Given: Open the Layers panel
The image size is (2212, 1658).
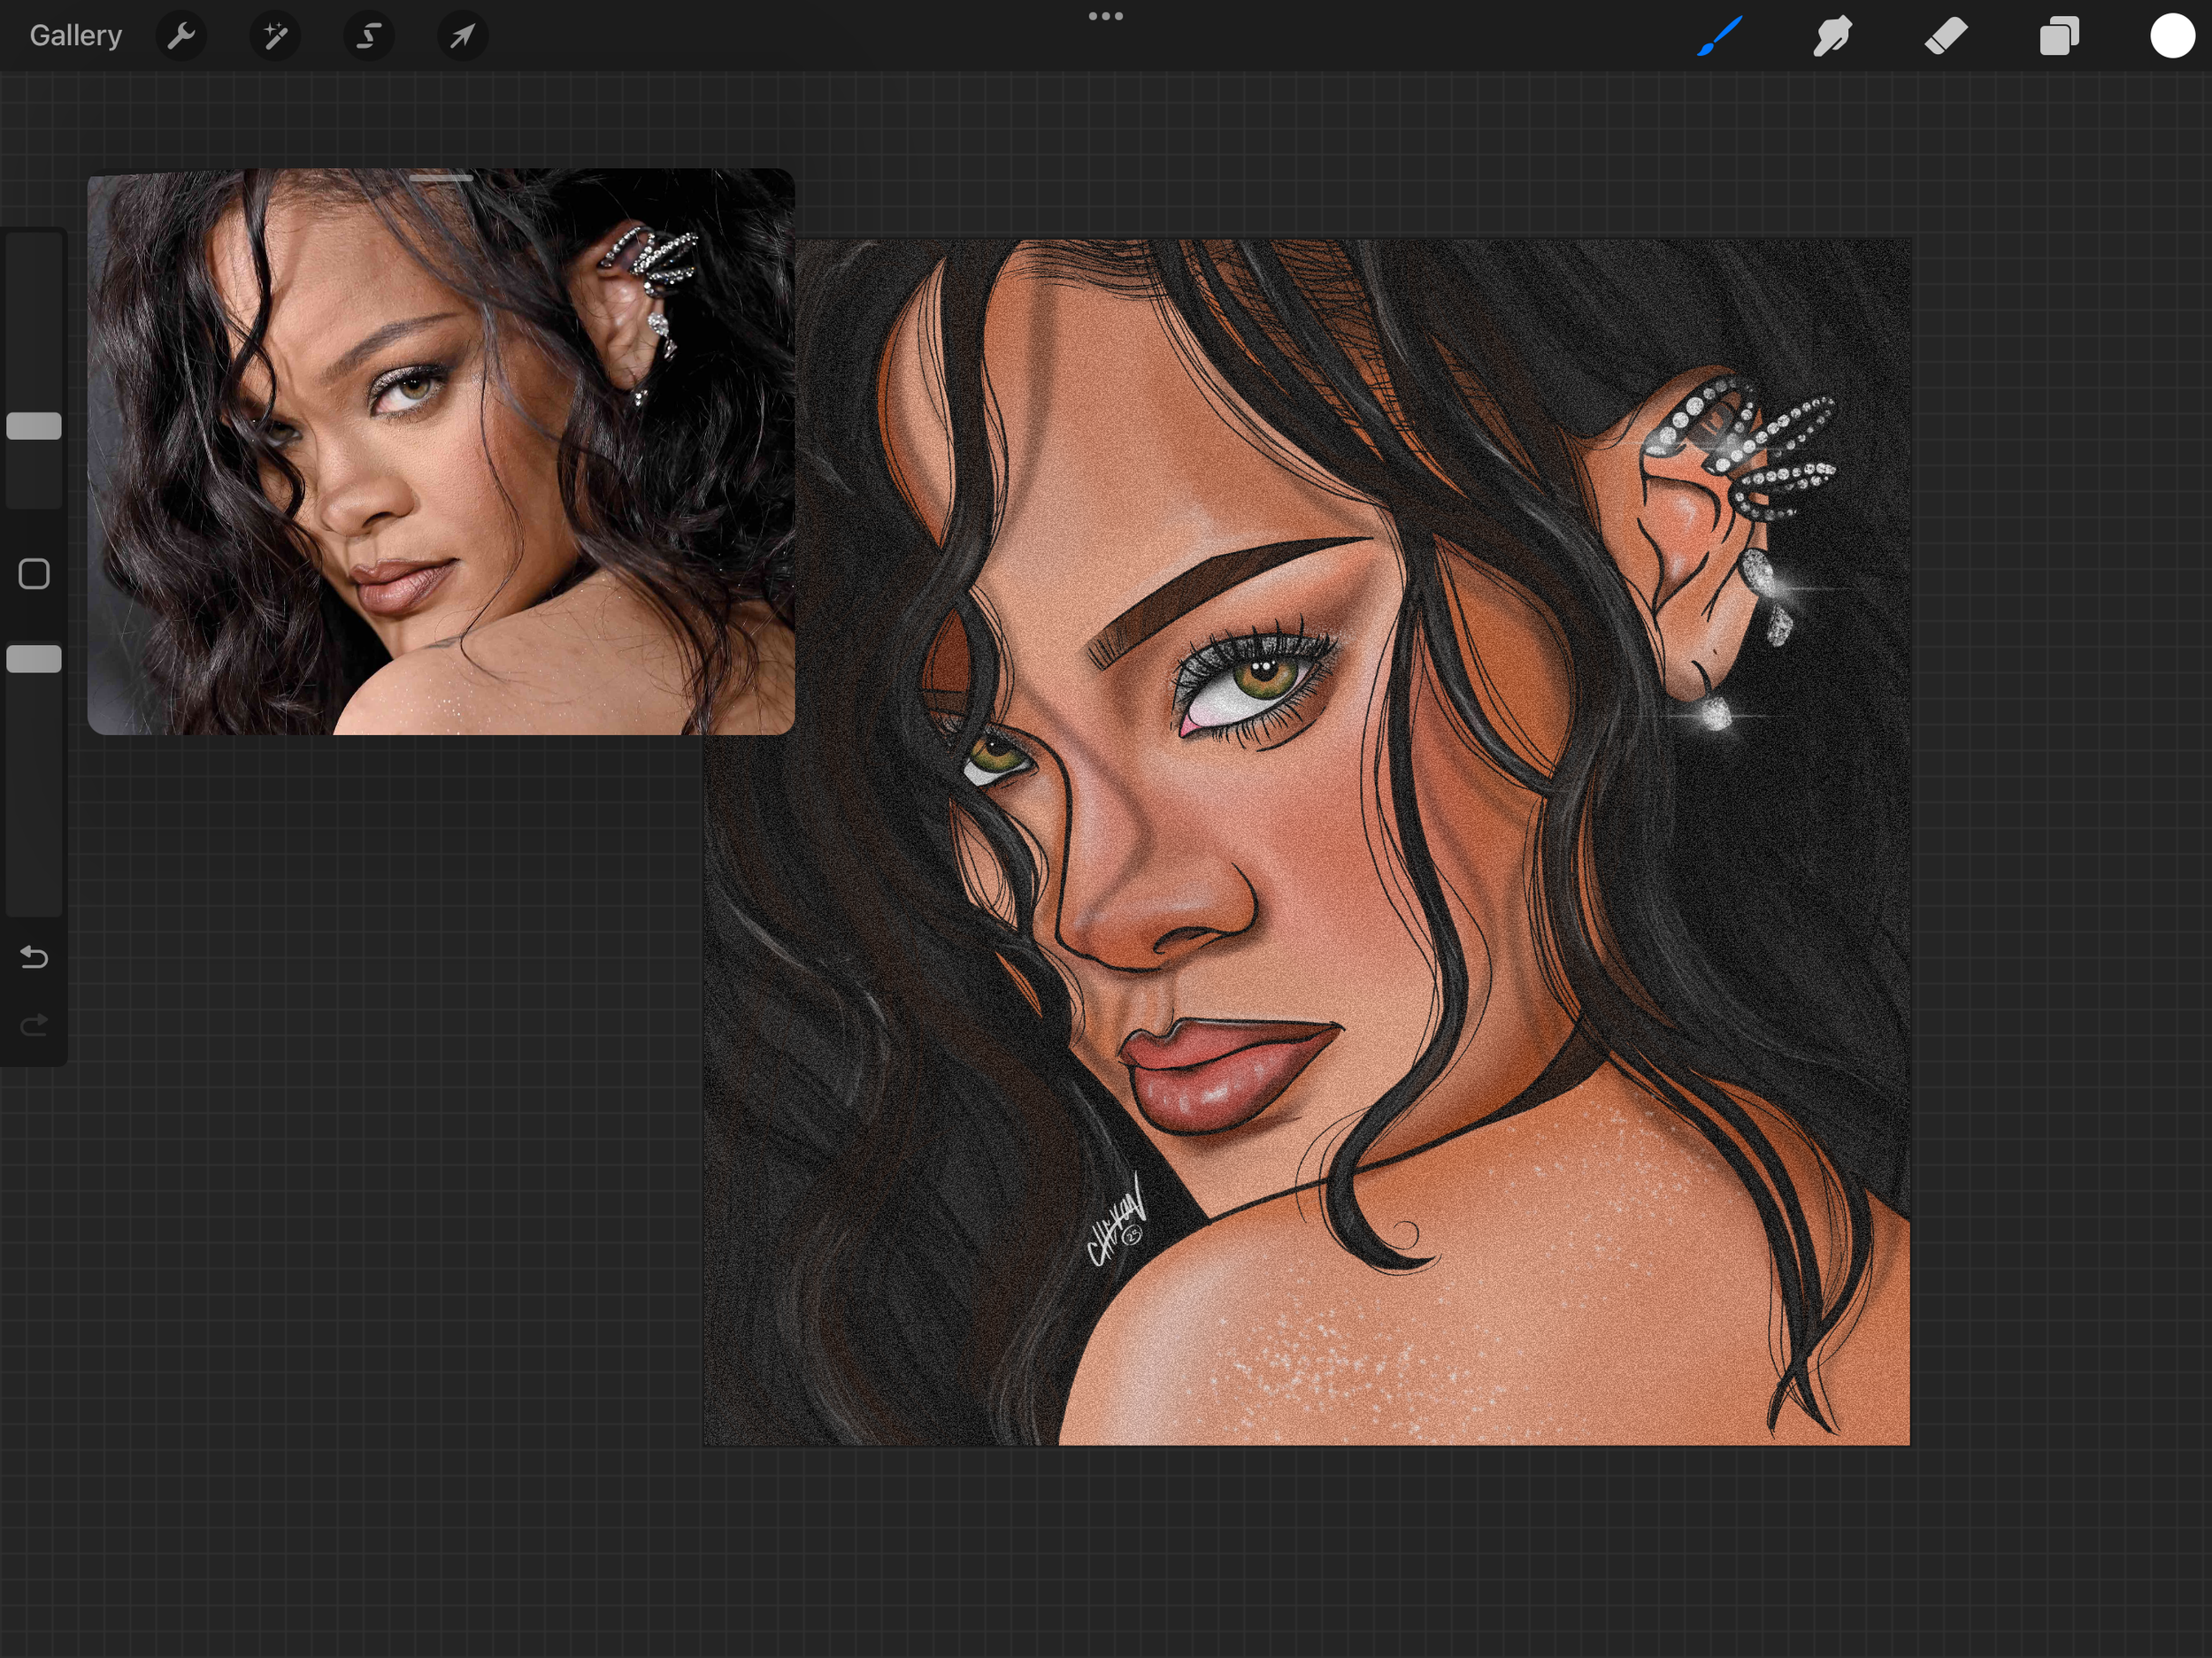Looking at the screenshot, I should (2059, 37).
